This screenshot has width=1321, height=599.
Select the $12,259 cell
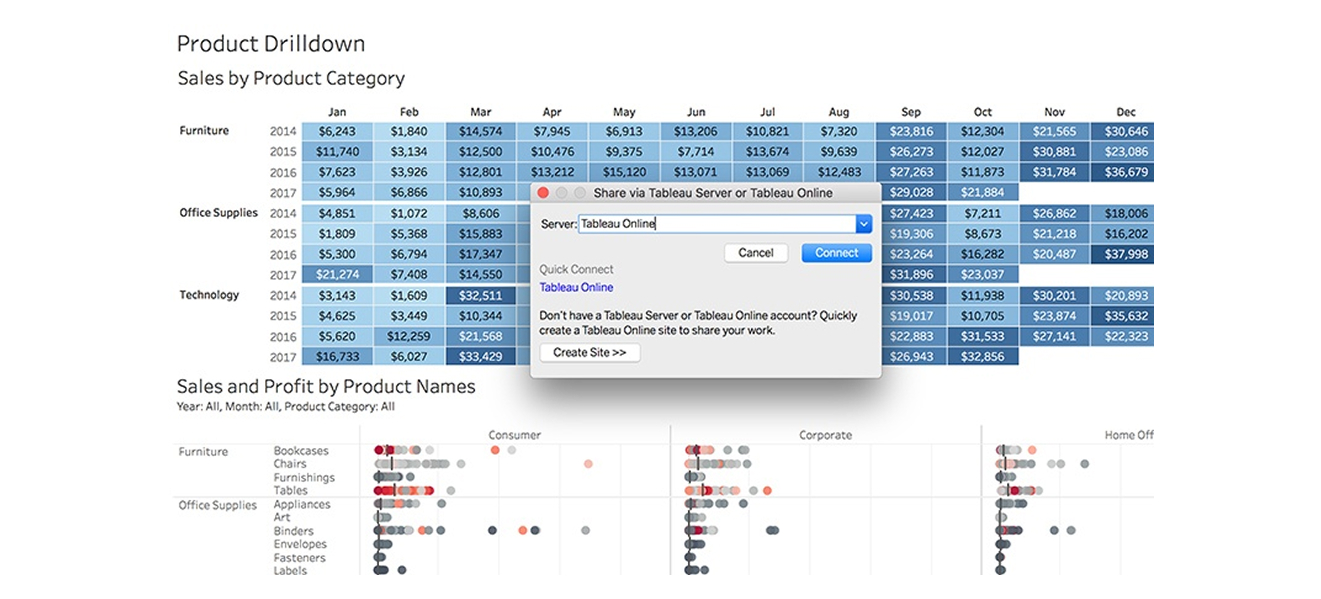[409, 336]
